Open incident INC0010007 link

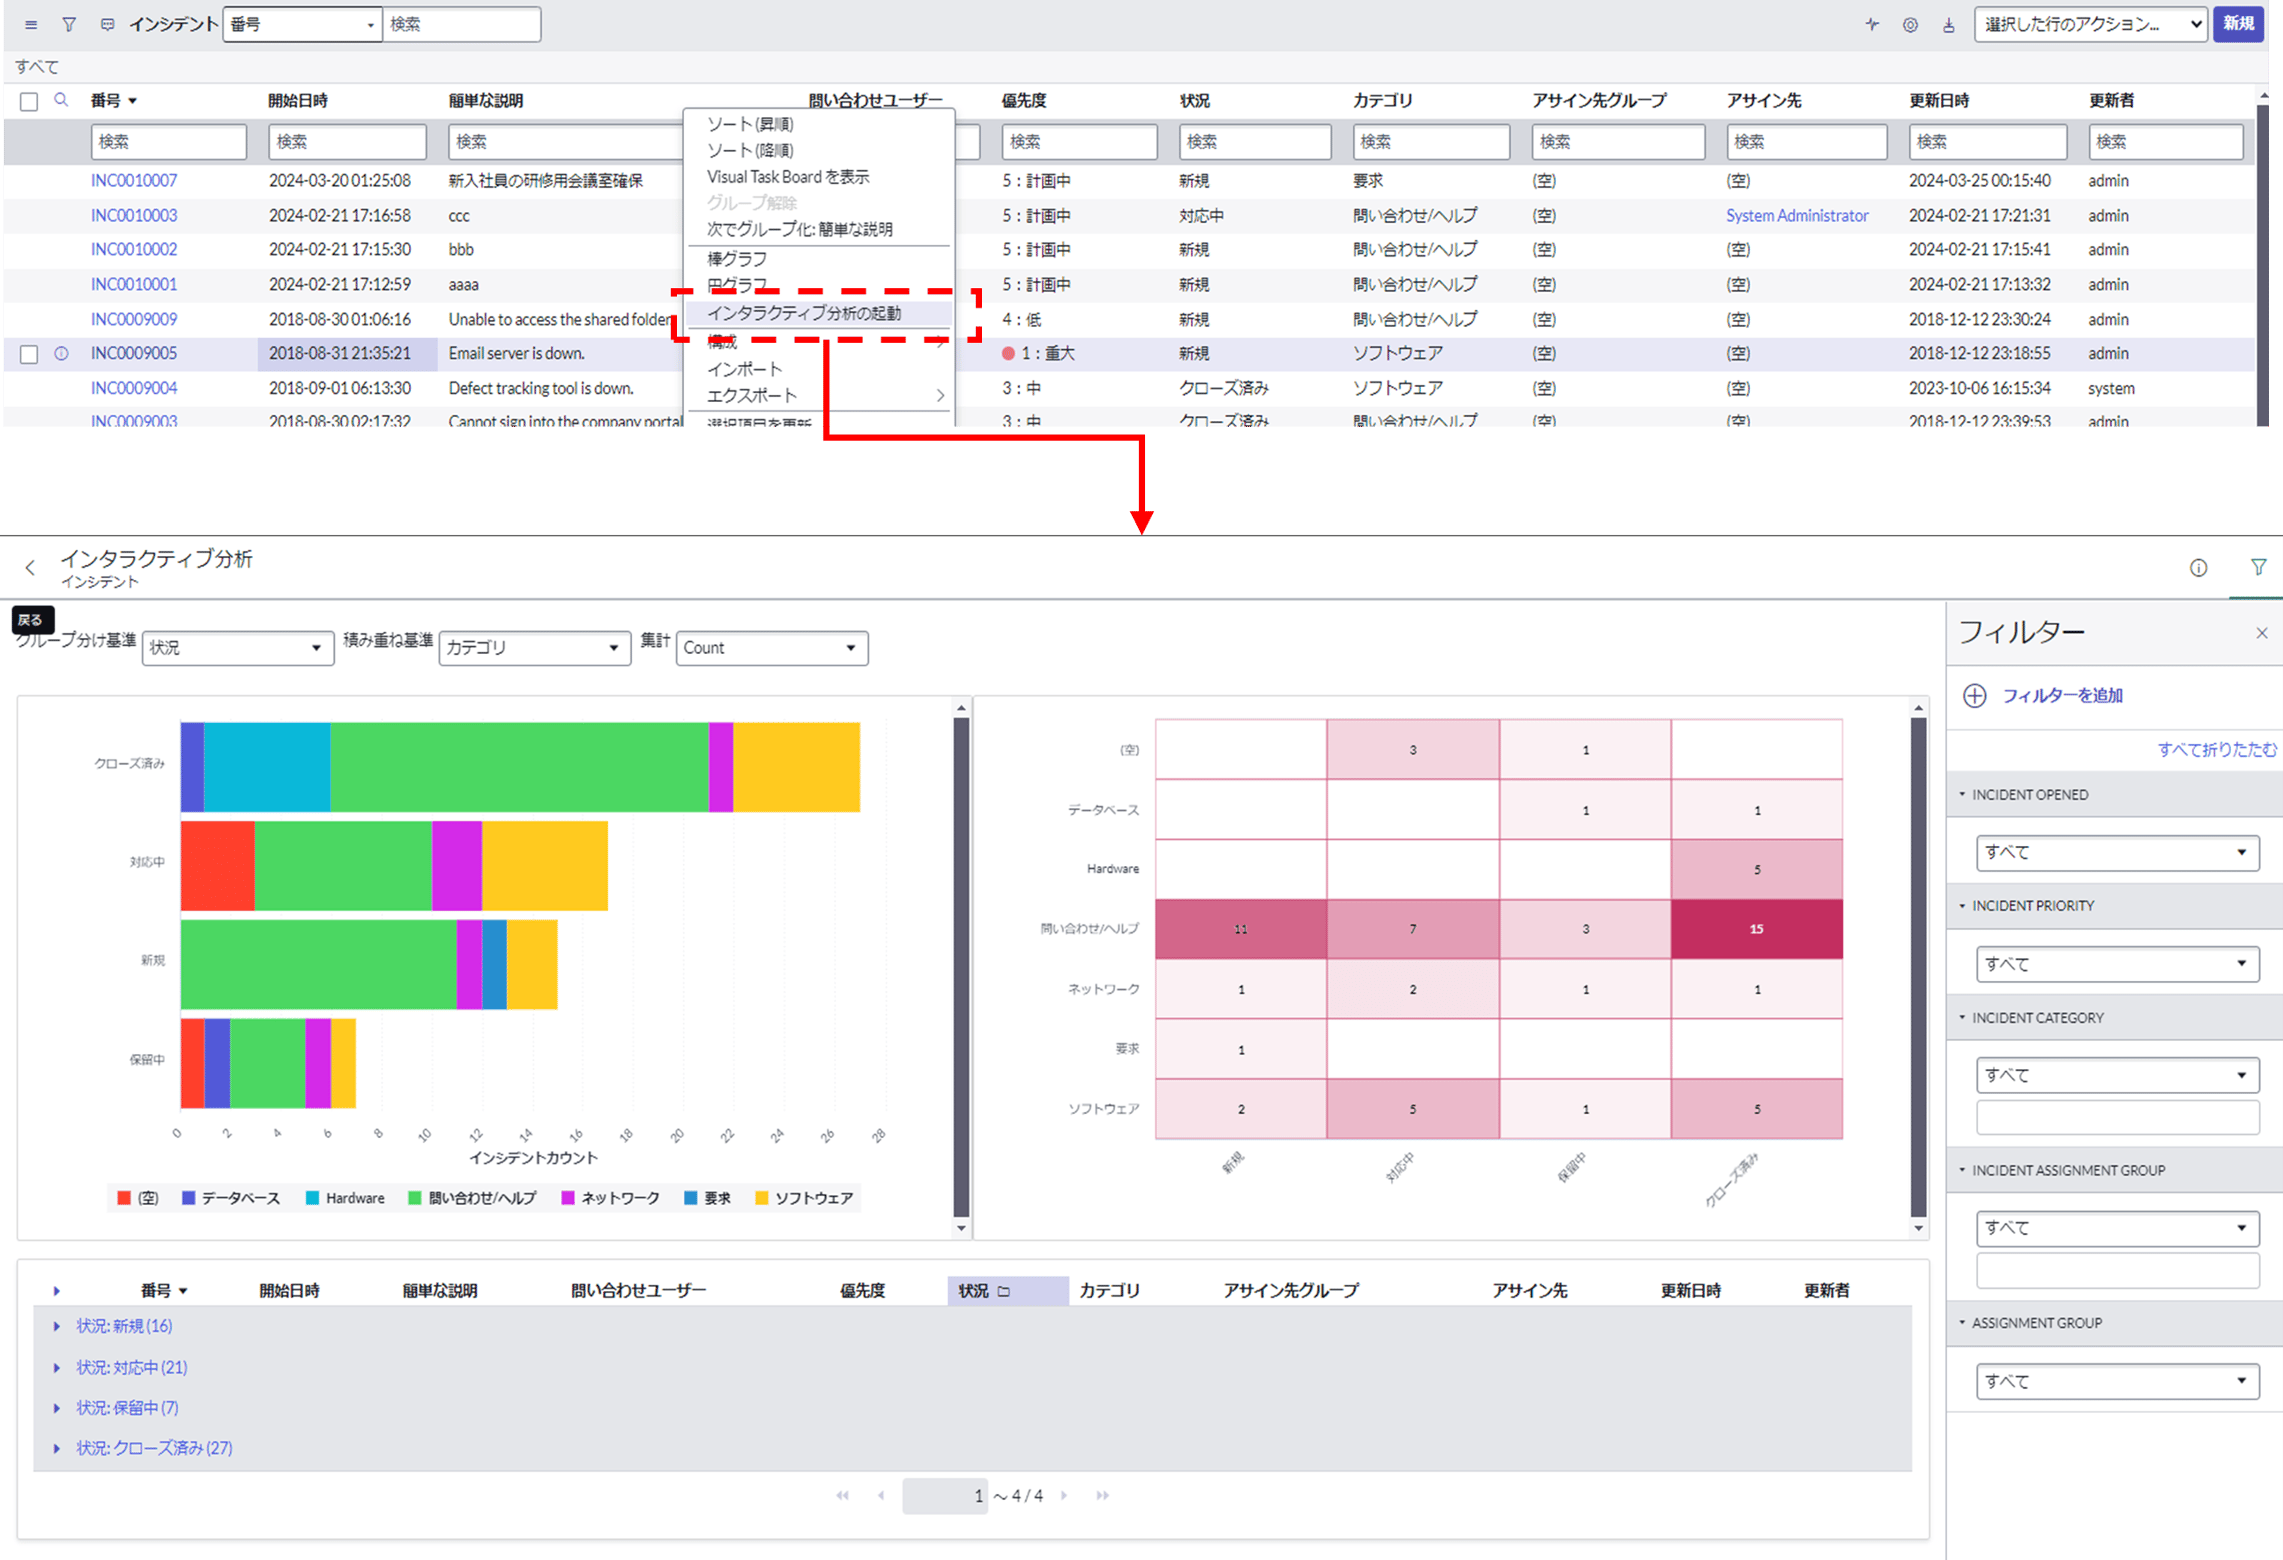(x=134, y=181)
